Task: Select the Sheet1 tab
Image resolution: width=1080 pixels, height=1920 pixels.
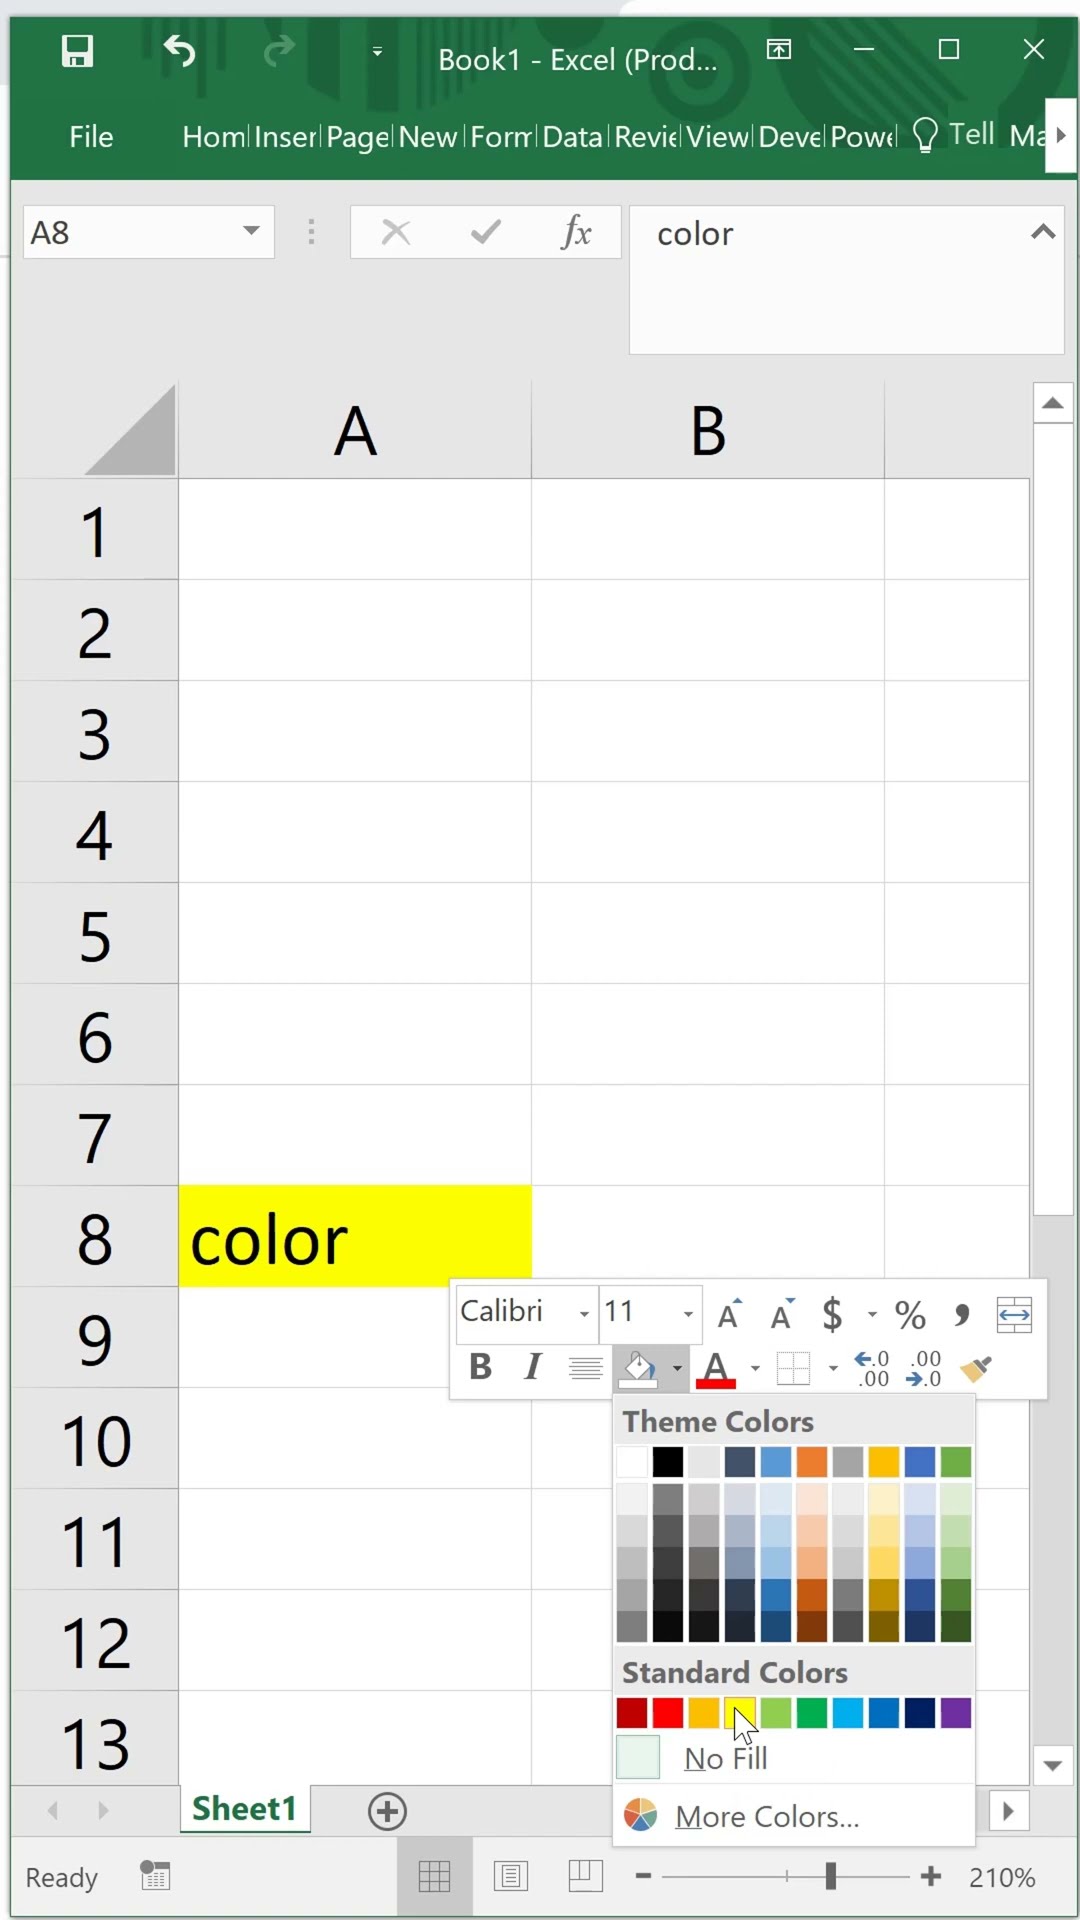Action: (245, 1809)
